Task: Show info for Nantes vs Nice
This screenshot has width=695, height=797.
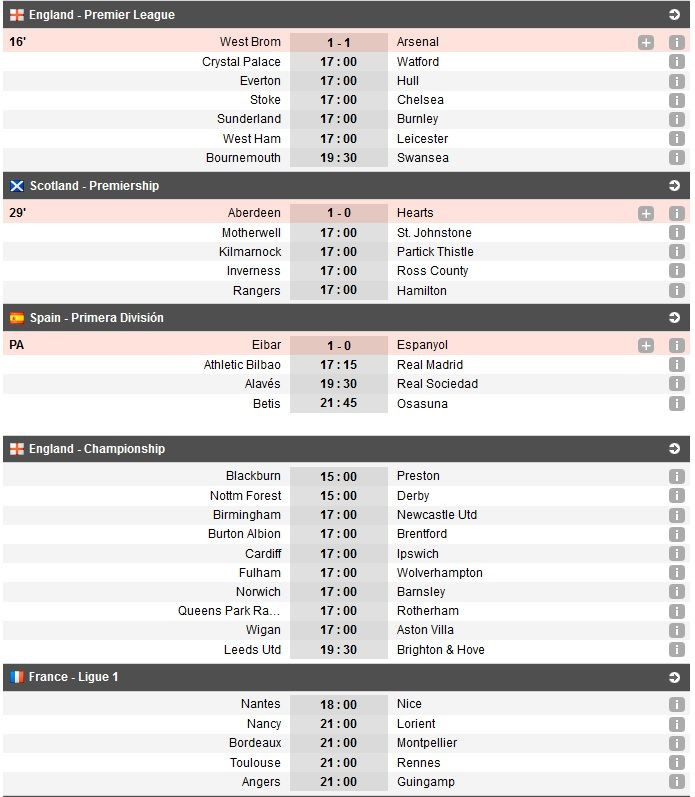Action: tap(676, 704)
